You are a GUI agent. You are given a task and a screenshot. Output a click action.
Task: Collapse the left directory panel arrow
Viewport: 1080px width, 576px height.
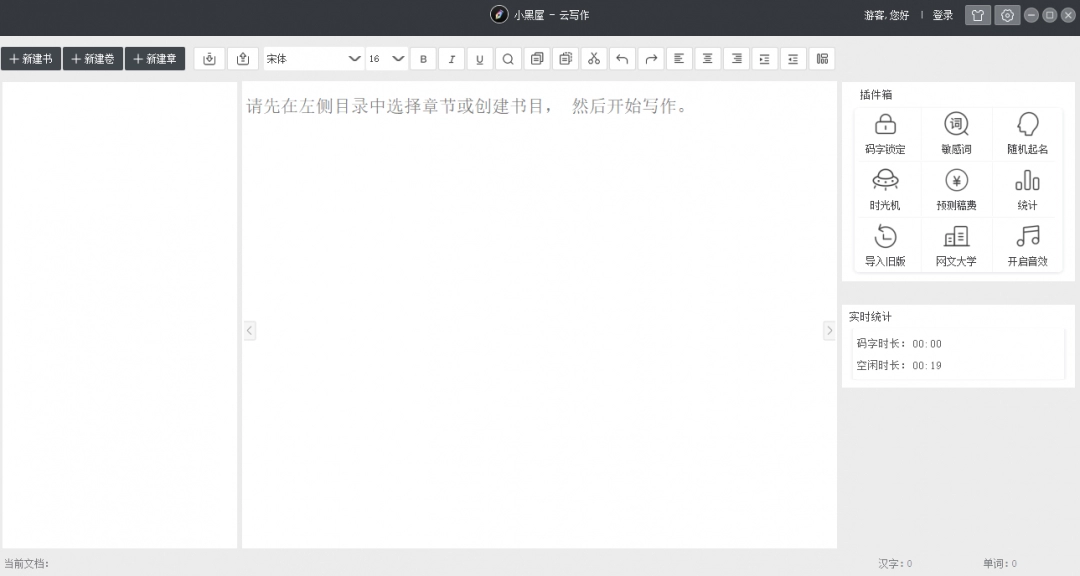(249, 330)
